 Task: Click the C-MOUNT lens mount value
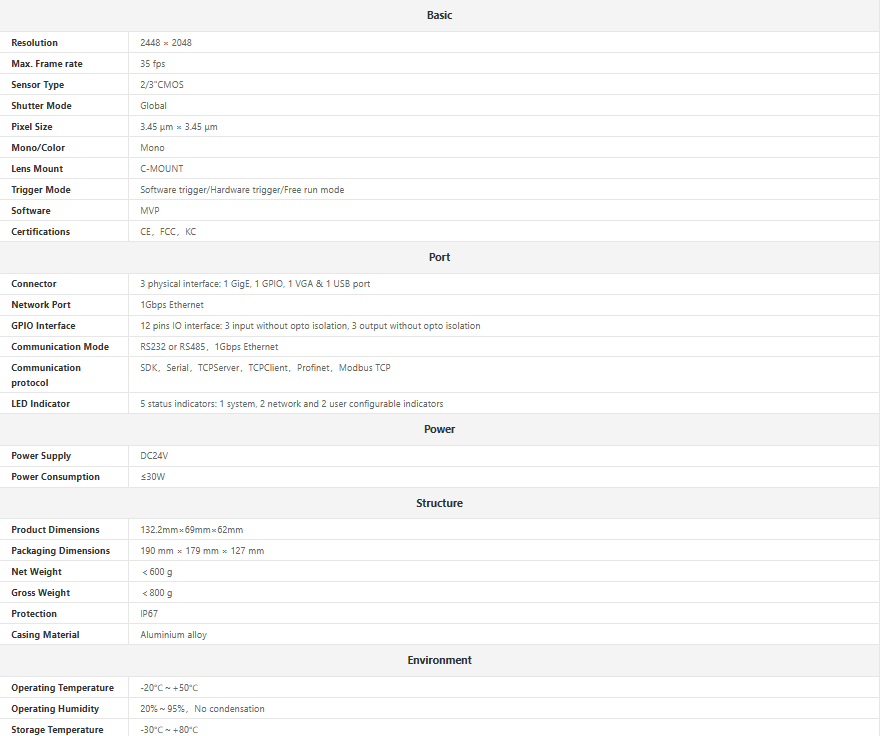(162, 169)
